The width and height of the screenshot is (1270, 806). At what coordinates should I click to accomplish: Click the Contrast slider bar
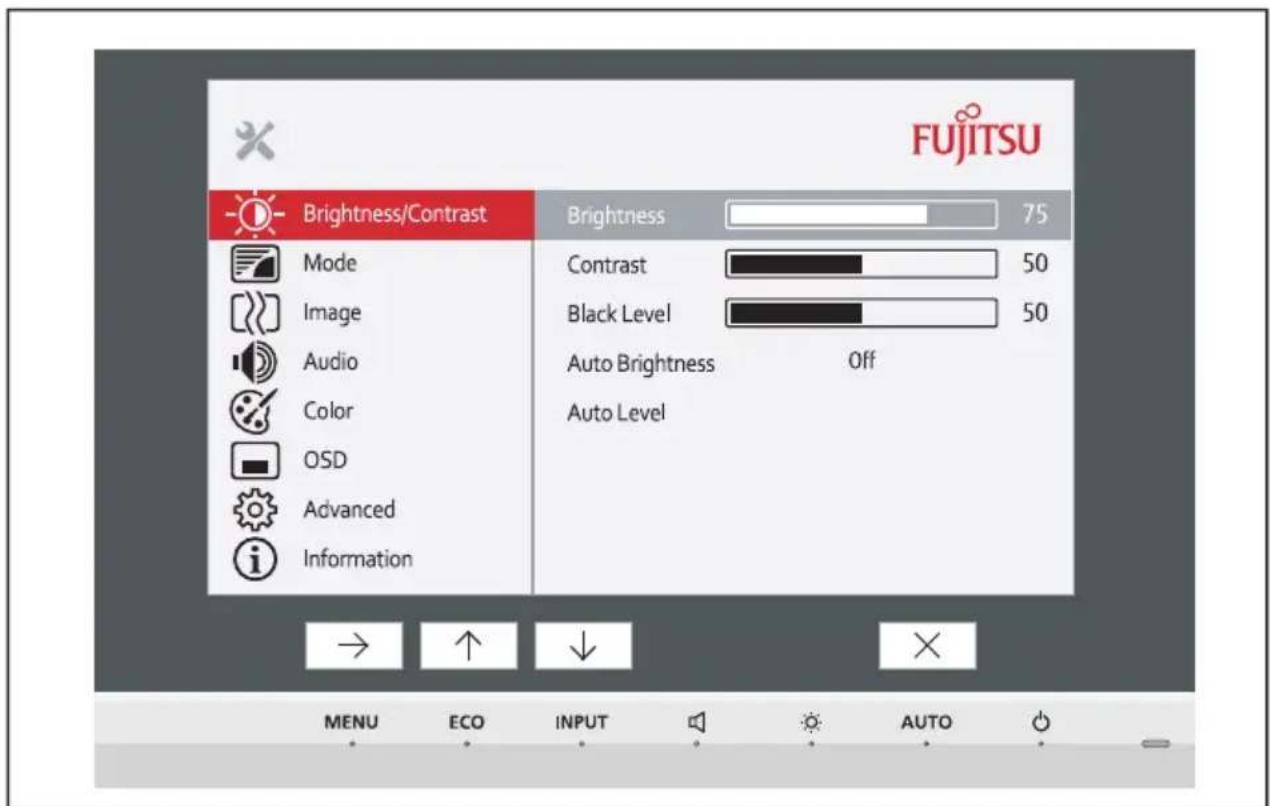(x=862, y=265)
